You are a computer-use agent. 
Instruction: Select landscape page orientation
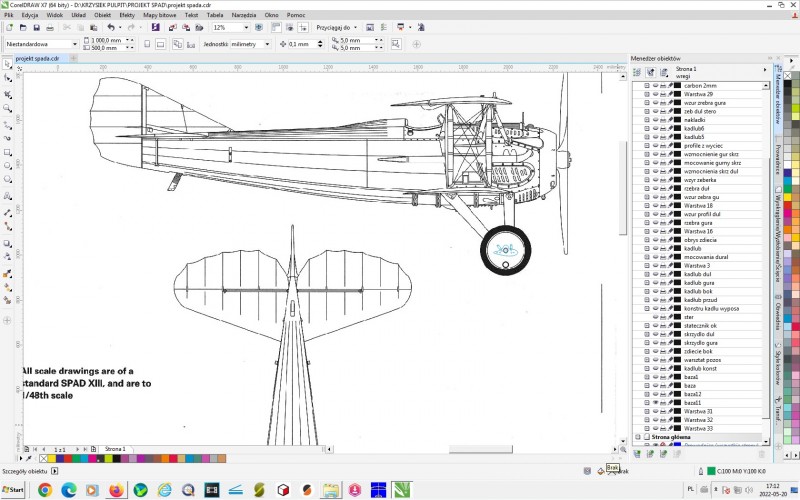[x=160, y=44]
